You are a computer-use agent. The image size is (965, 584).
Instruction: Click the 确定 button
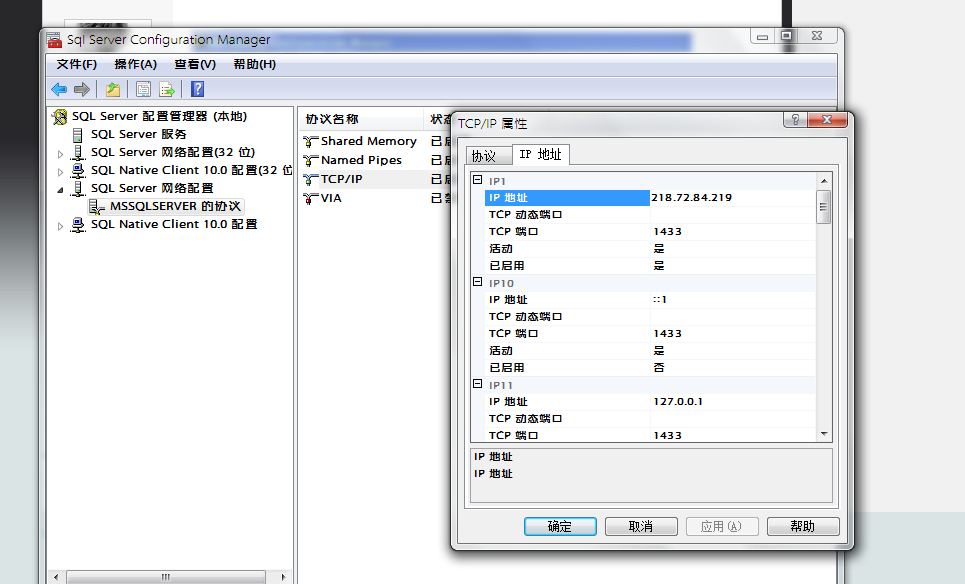coord(560,527)
